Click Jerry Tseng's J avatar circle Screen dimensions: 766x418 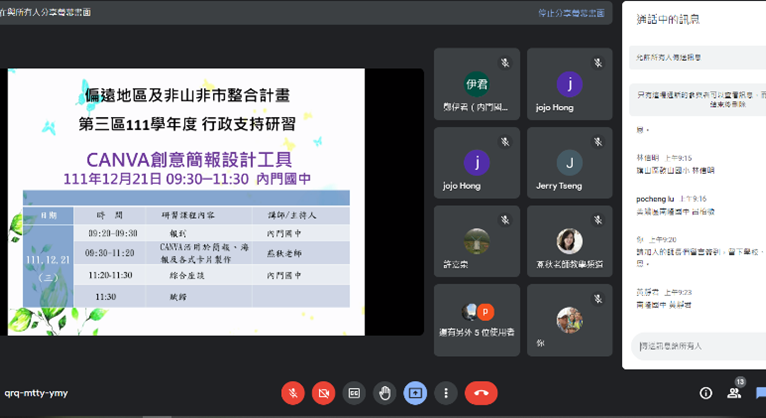[570, 163]
